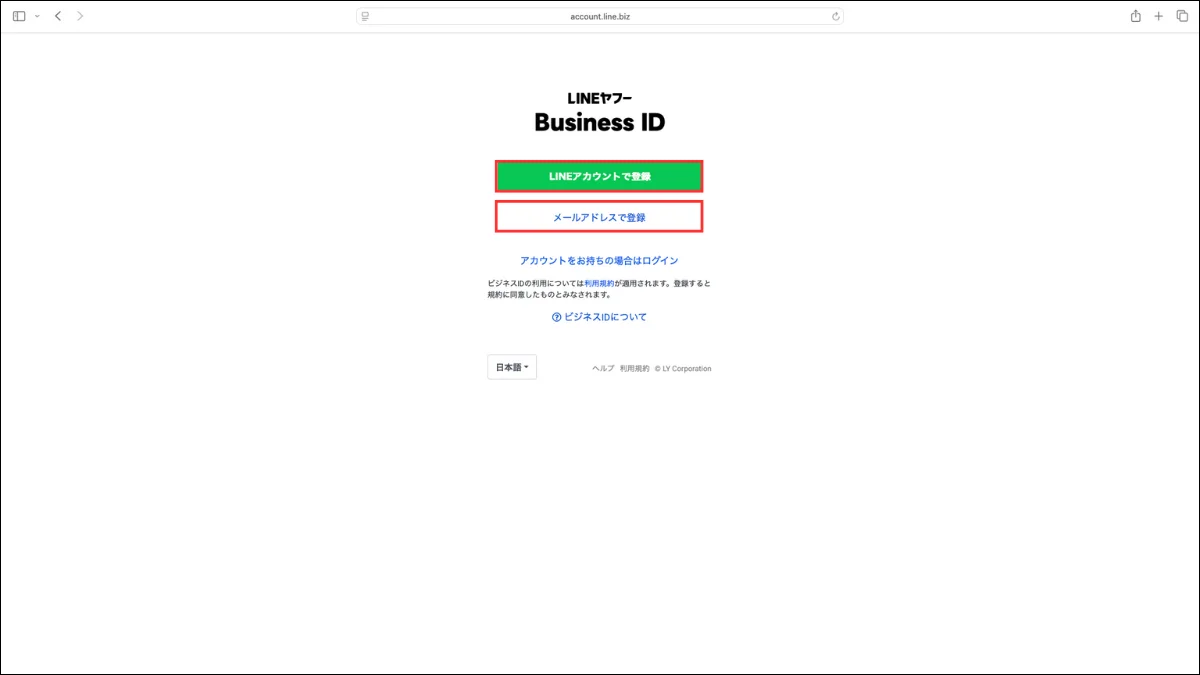The image size is (1200, 675).
Task: Click the account.line.biz address field
Action: click(600, 16)
